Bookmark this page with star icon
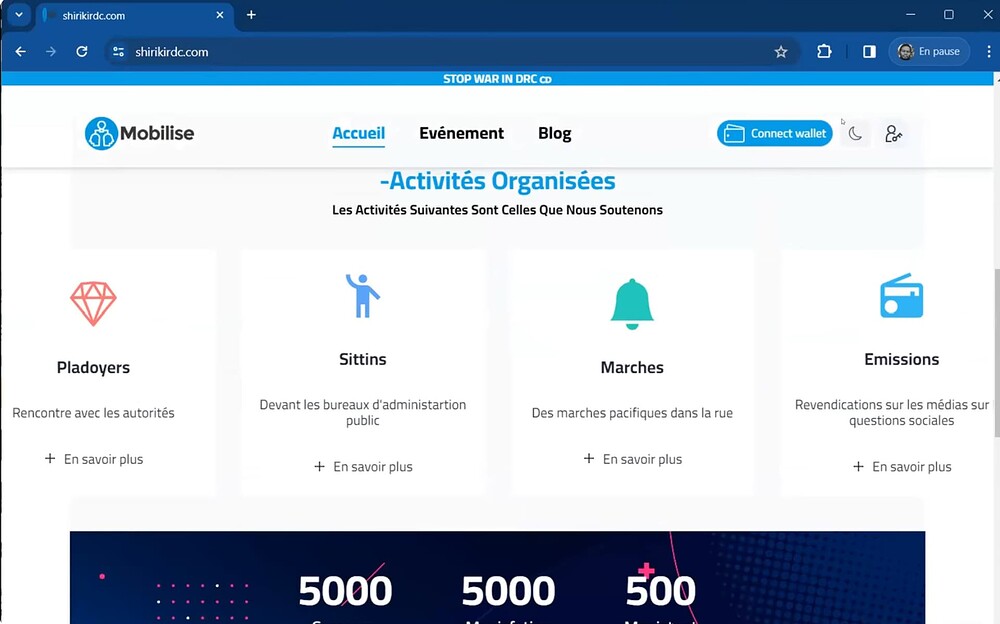 [781, 52]
